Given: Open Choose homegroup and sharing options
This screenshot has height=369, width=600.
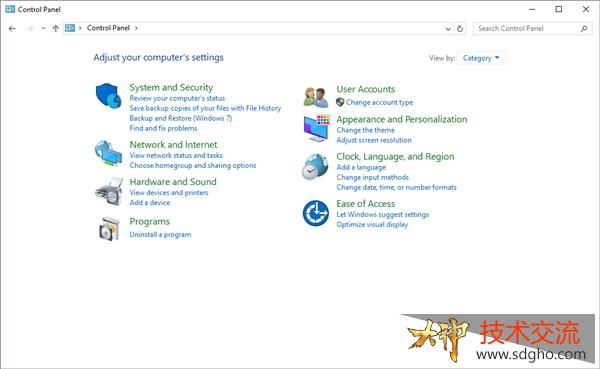Looking at the screenshot, I should coord(193,165).
